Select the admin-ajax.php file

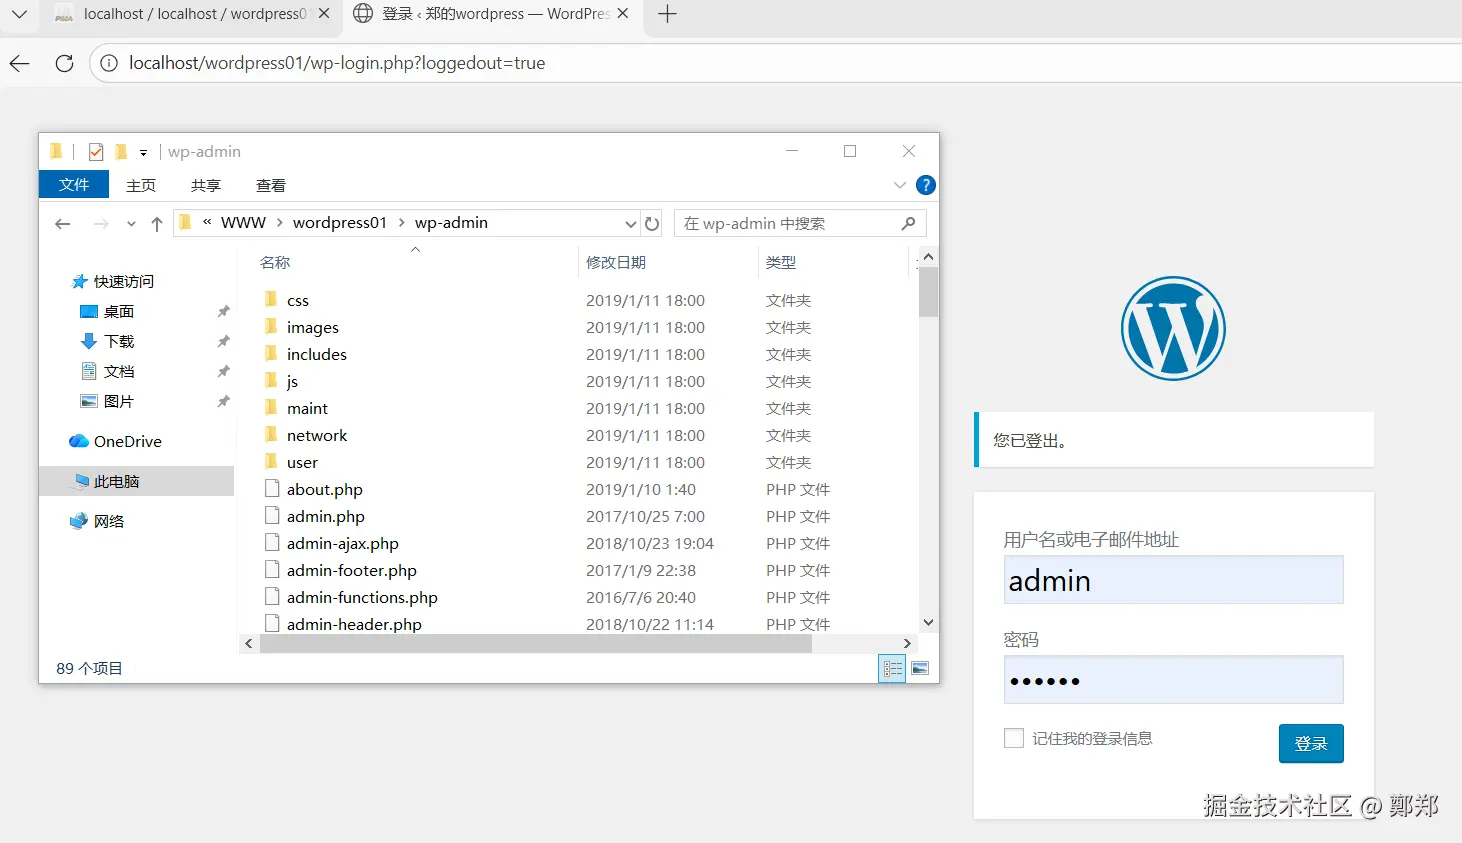(343, 544)
